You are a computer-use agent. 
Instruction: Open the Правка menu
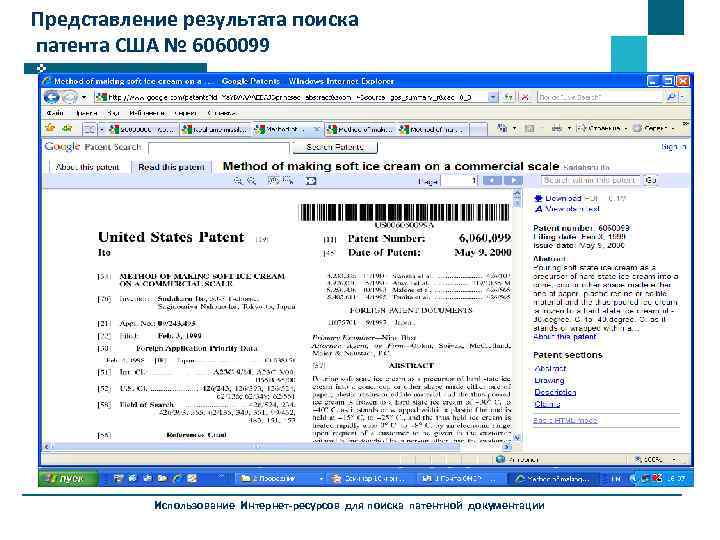click(86, 113)
